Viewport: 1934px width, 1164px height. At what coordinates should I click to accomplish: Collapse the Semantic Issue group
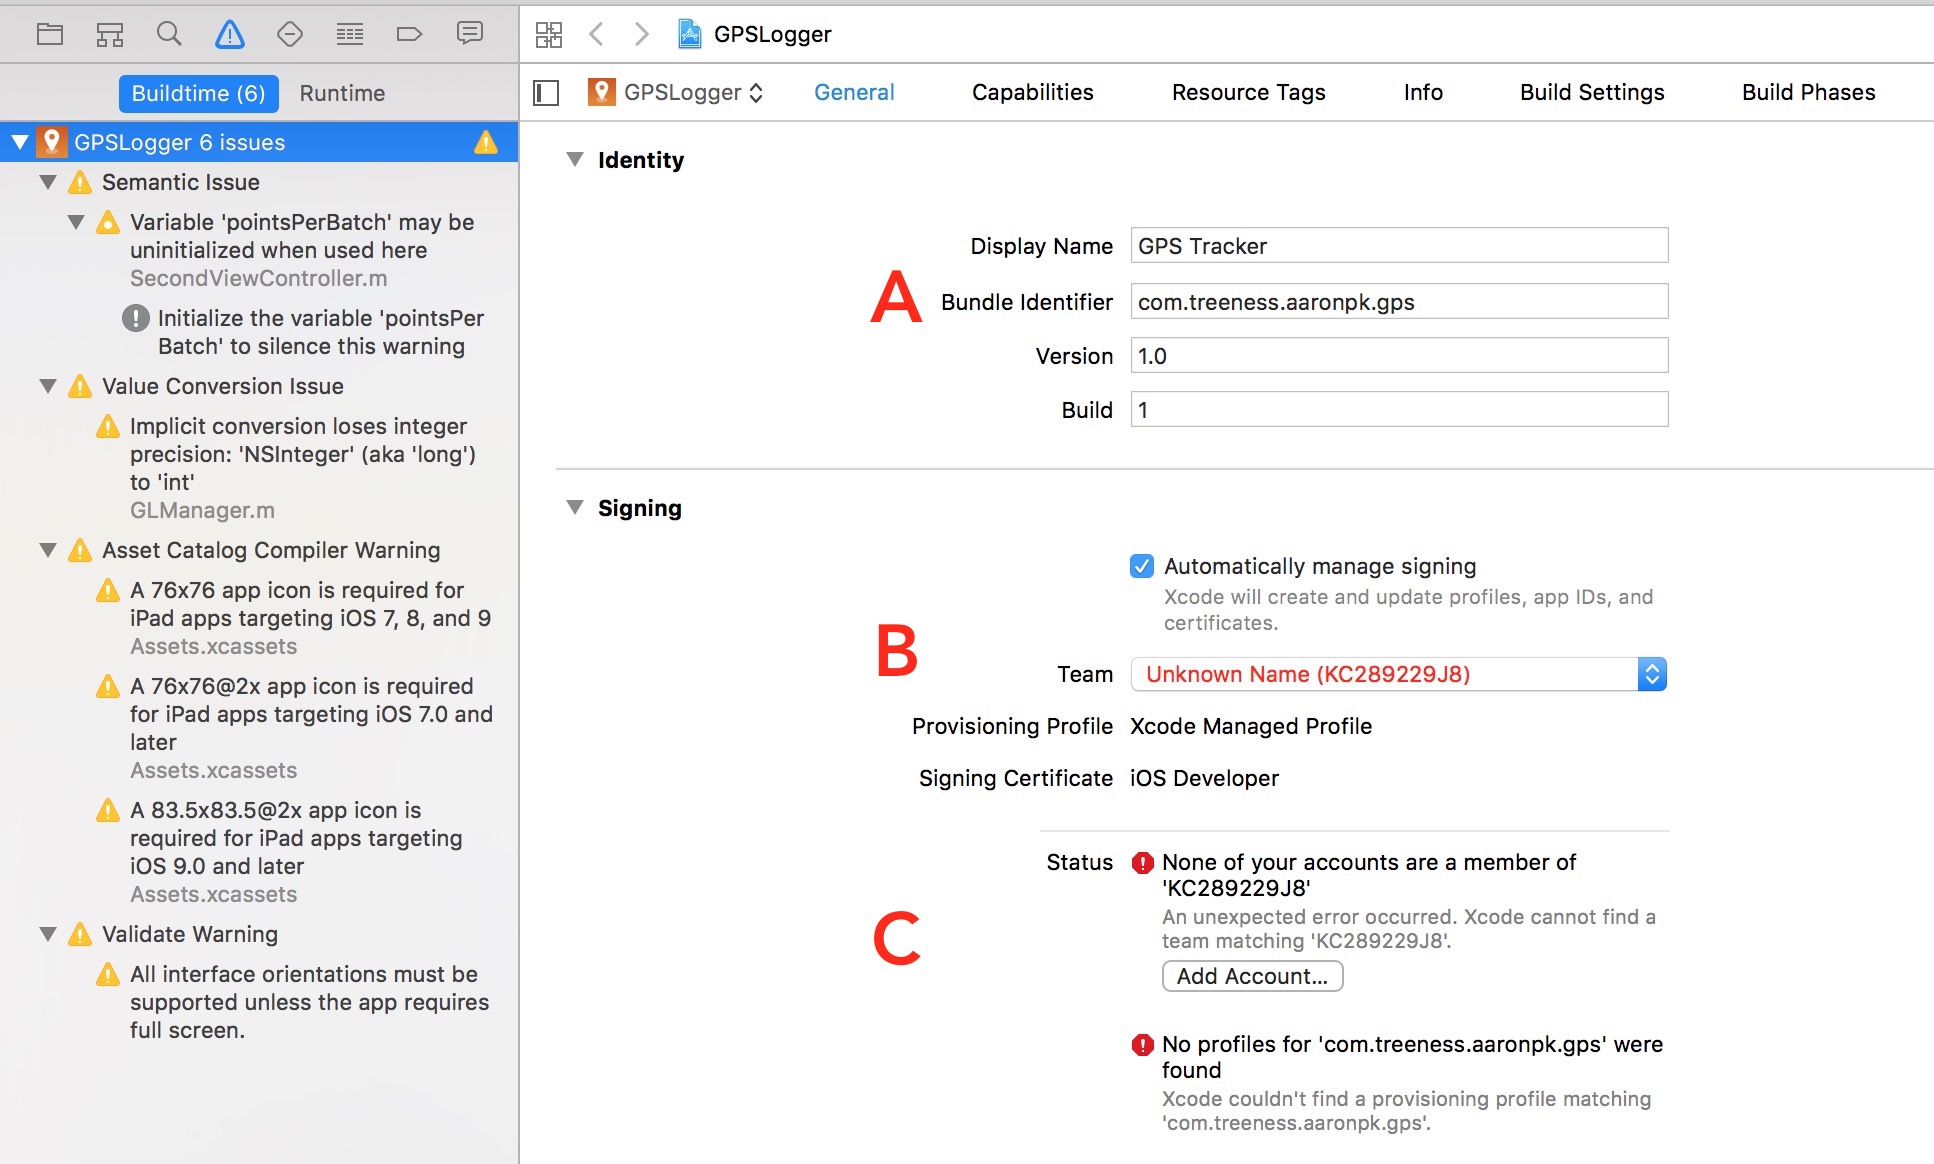coord(47,182)
